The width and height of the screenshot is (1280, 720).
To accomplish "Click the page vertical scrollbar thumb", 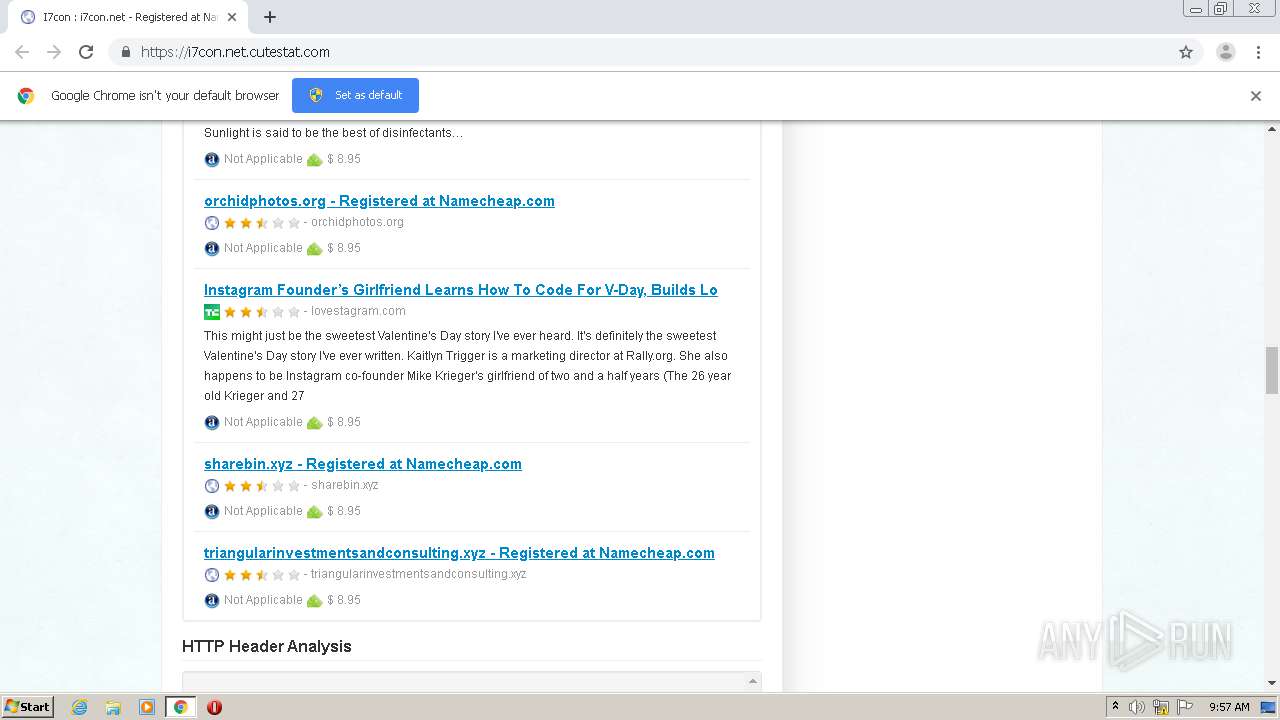I will coord(1272,370).
